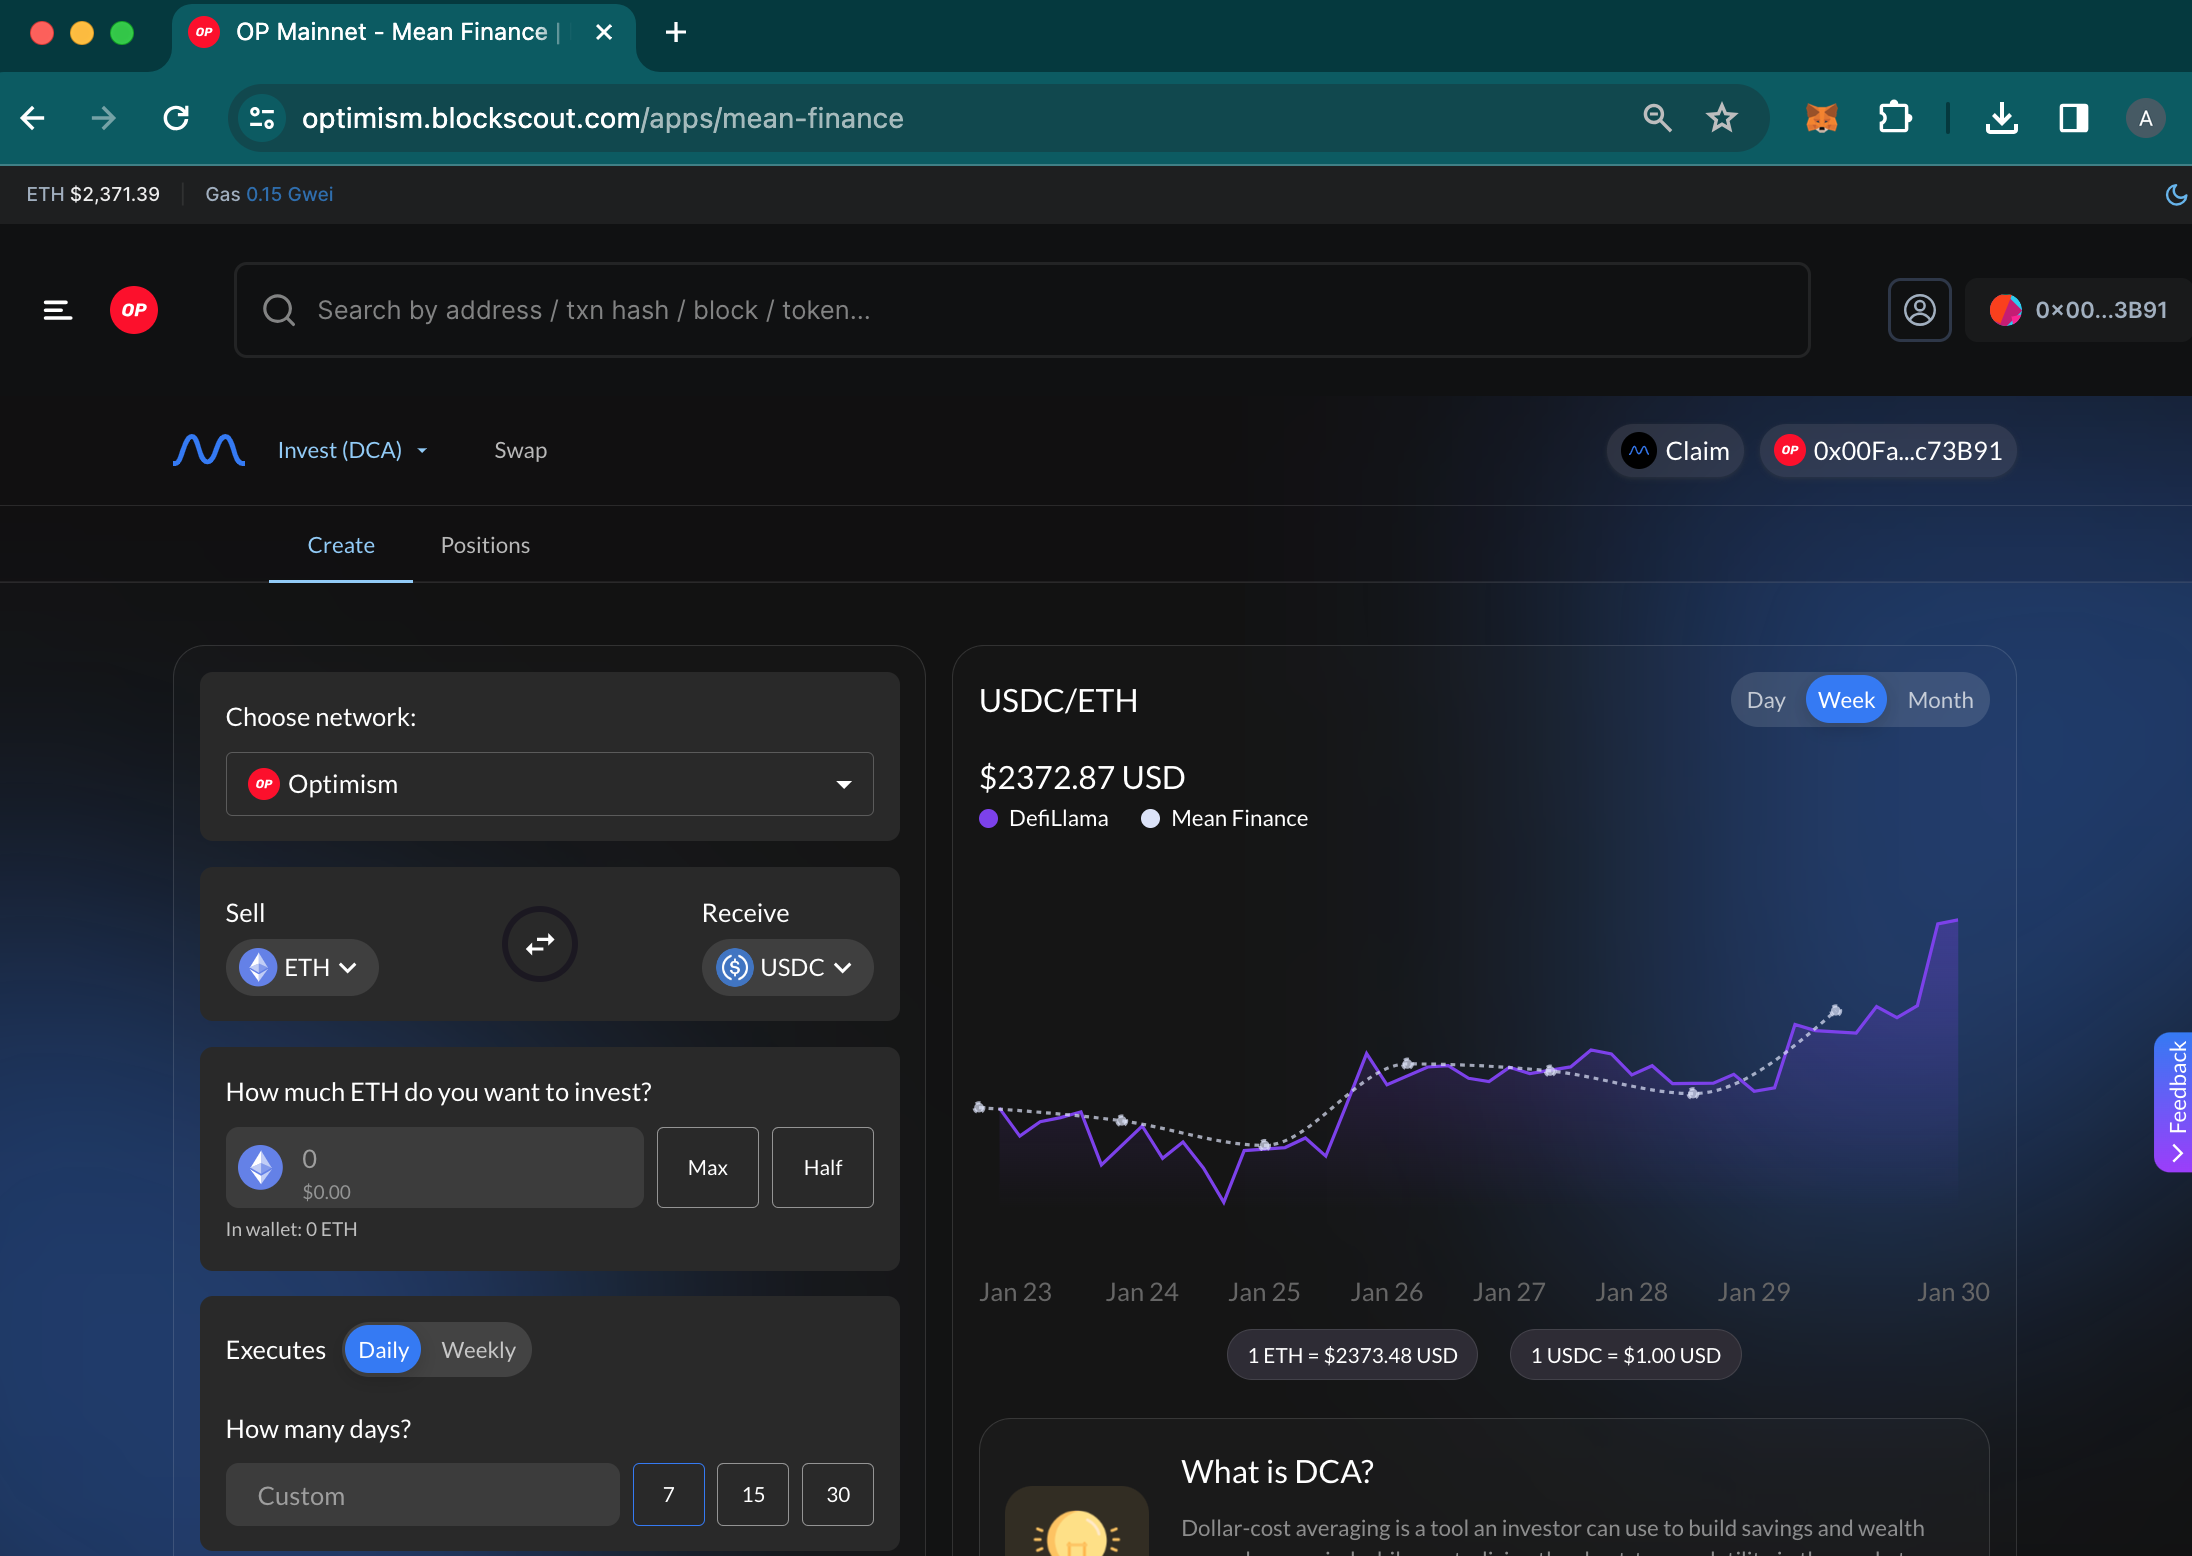Switch chart timeframe to Month
This screenshot has height=1556, width=2192.
pyautogui.click(x=1939, y=699)
